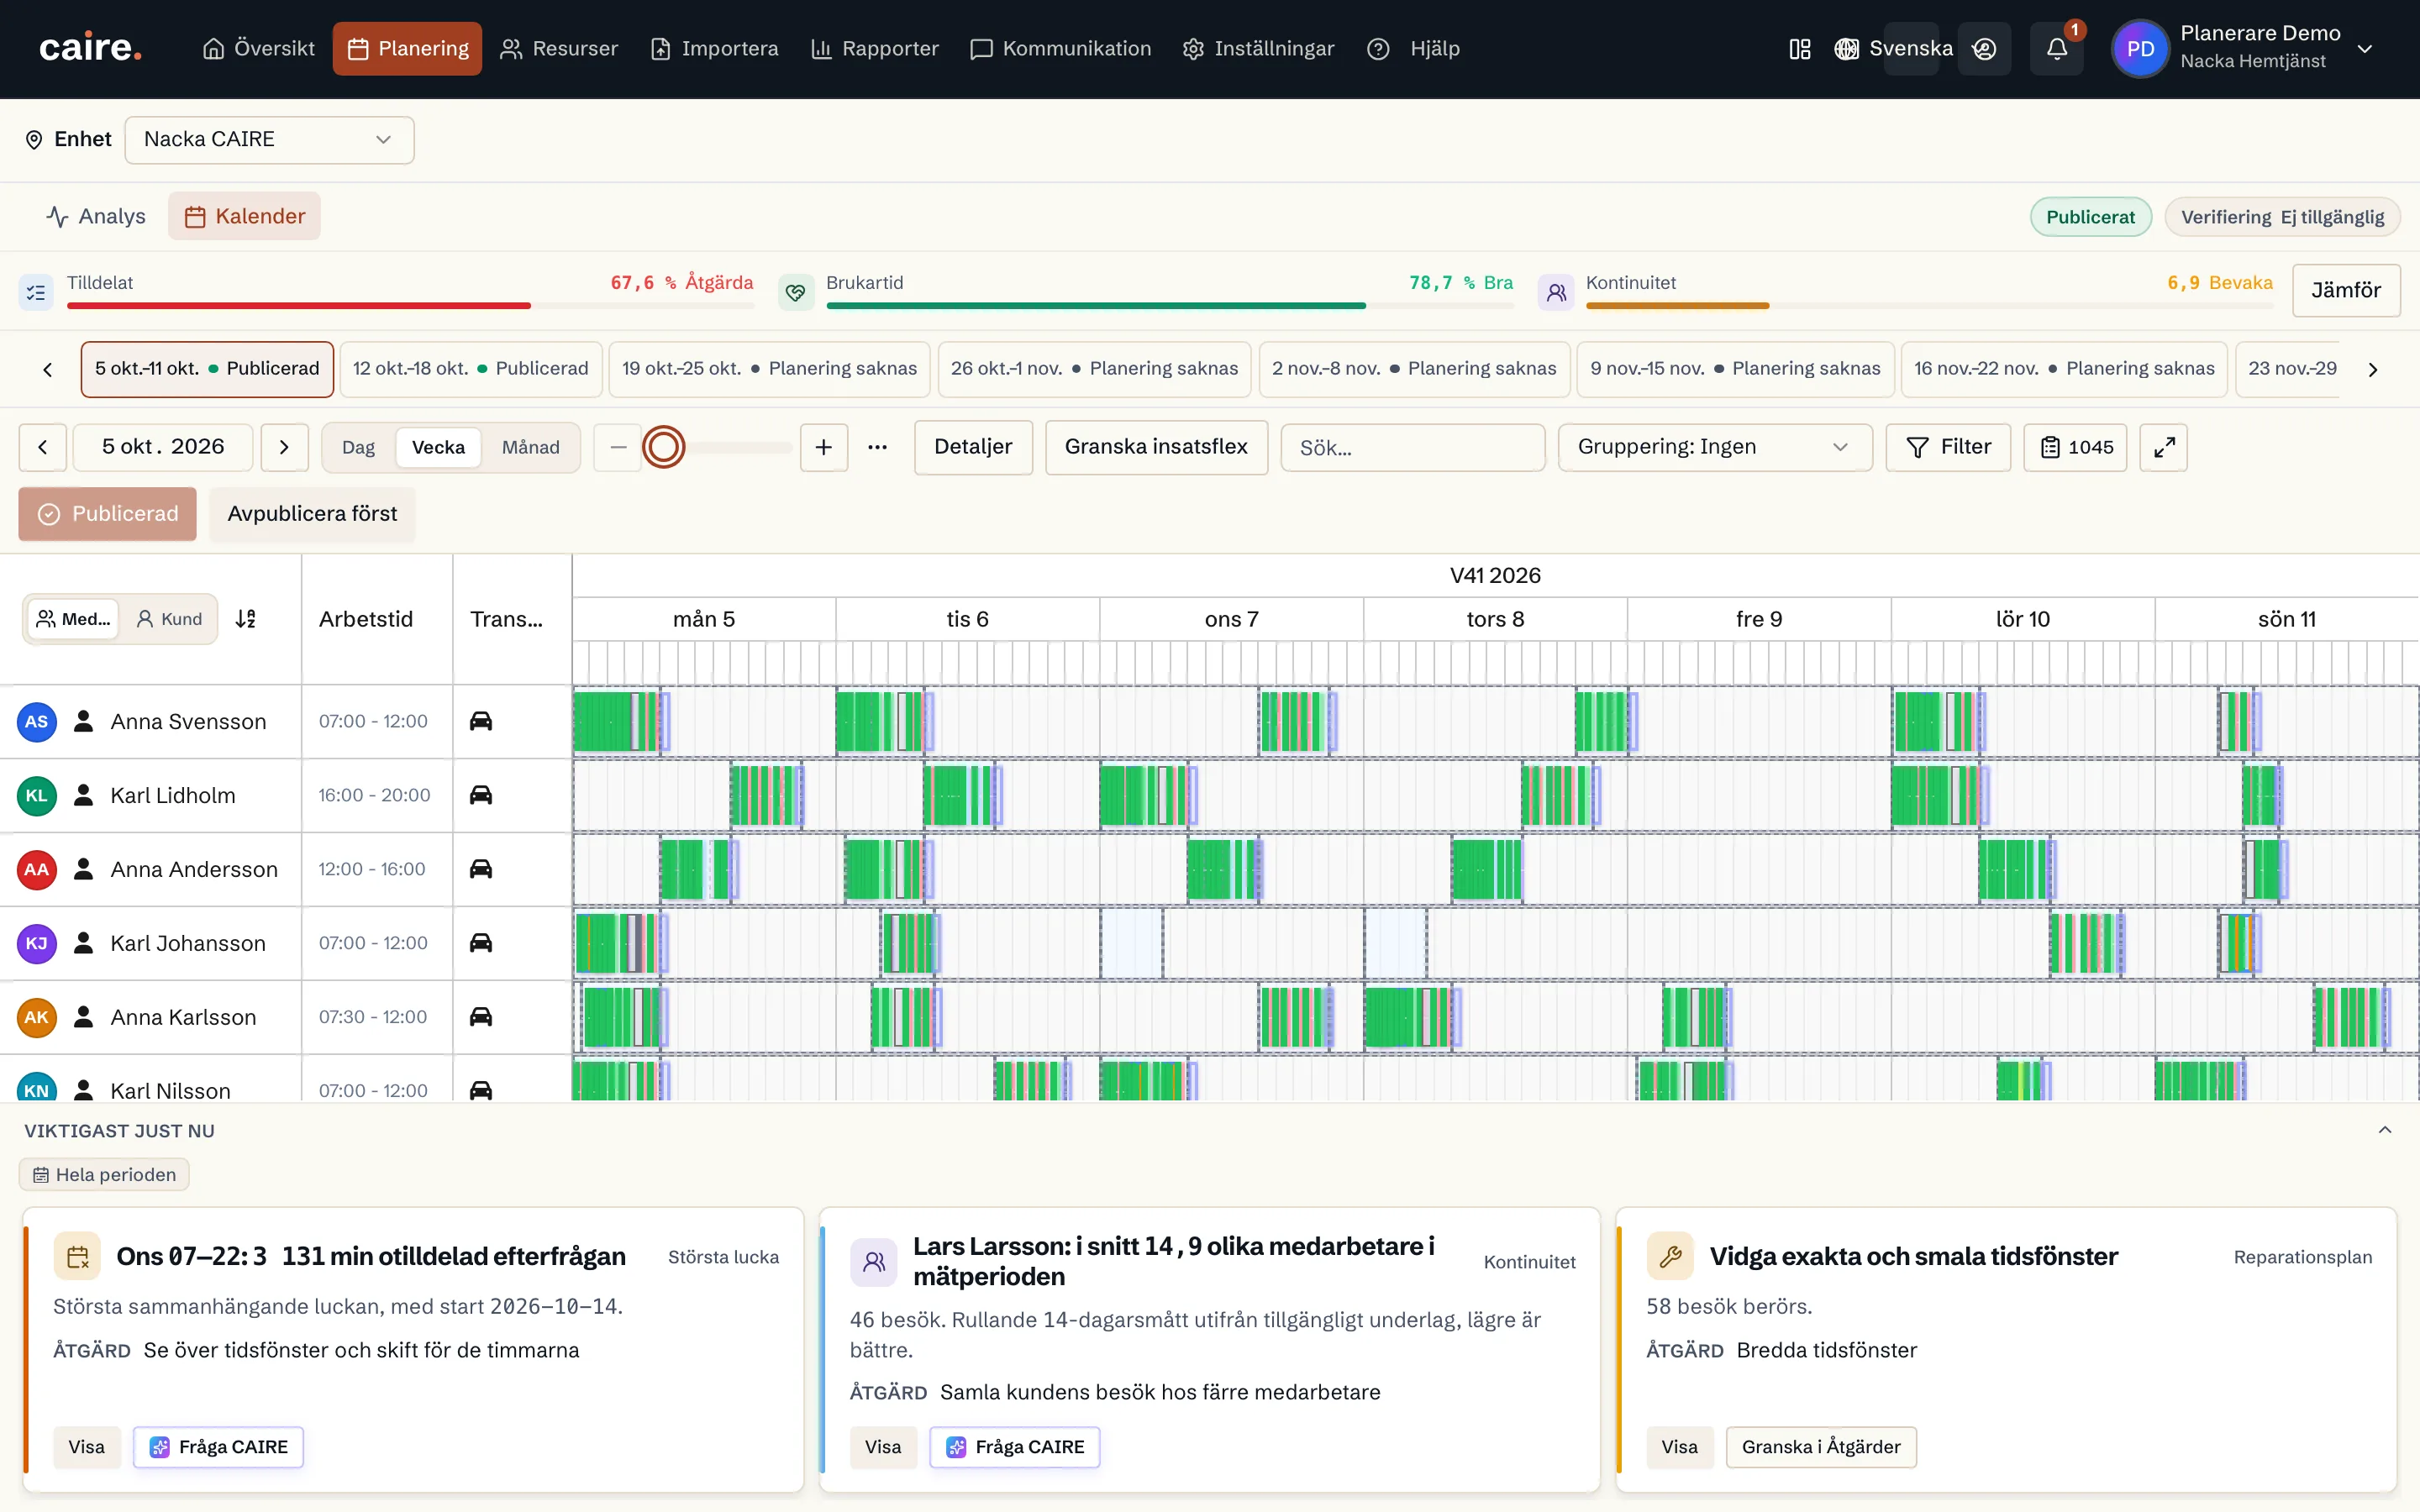Click the accessibility icon next to Svenska
The image size is (2420, 1512).
(x=1984, y=49)
